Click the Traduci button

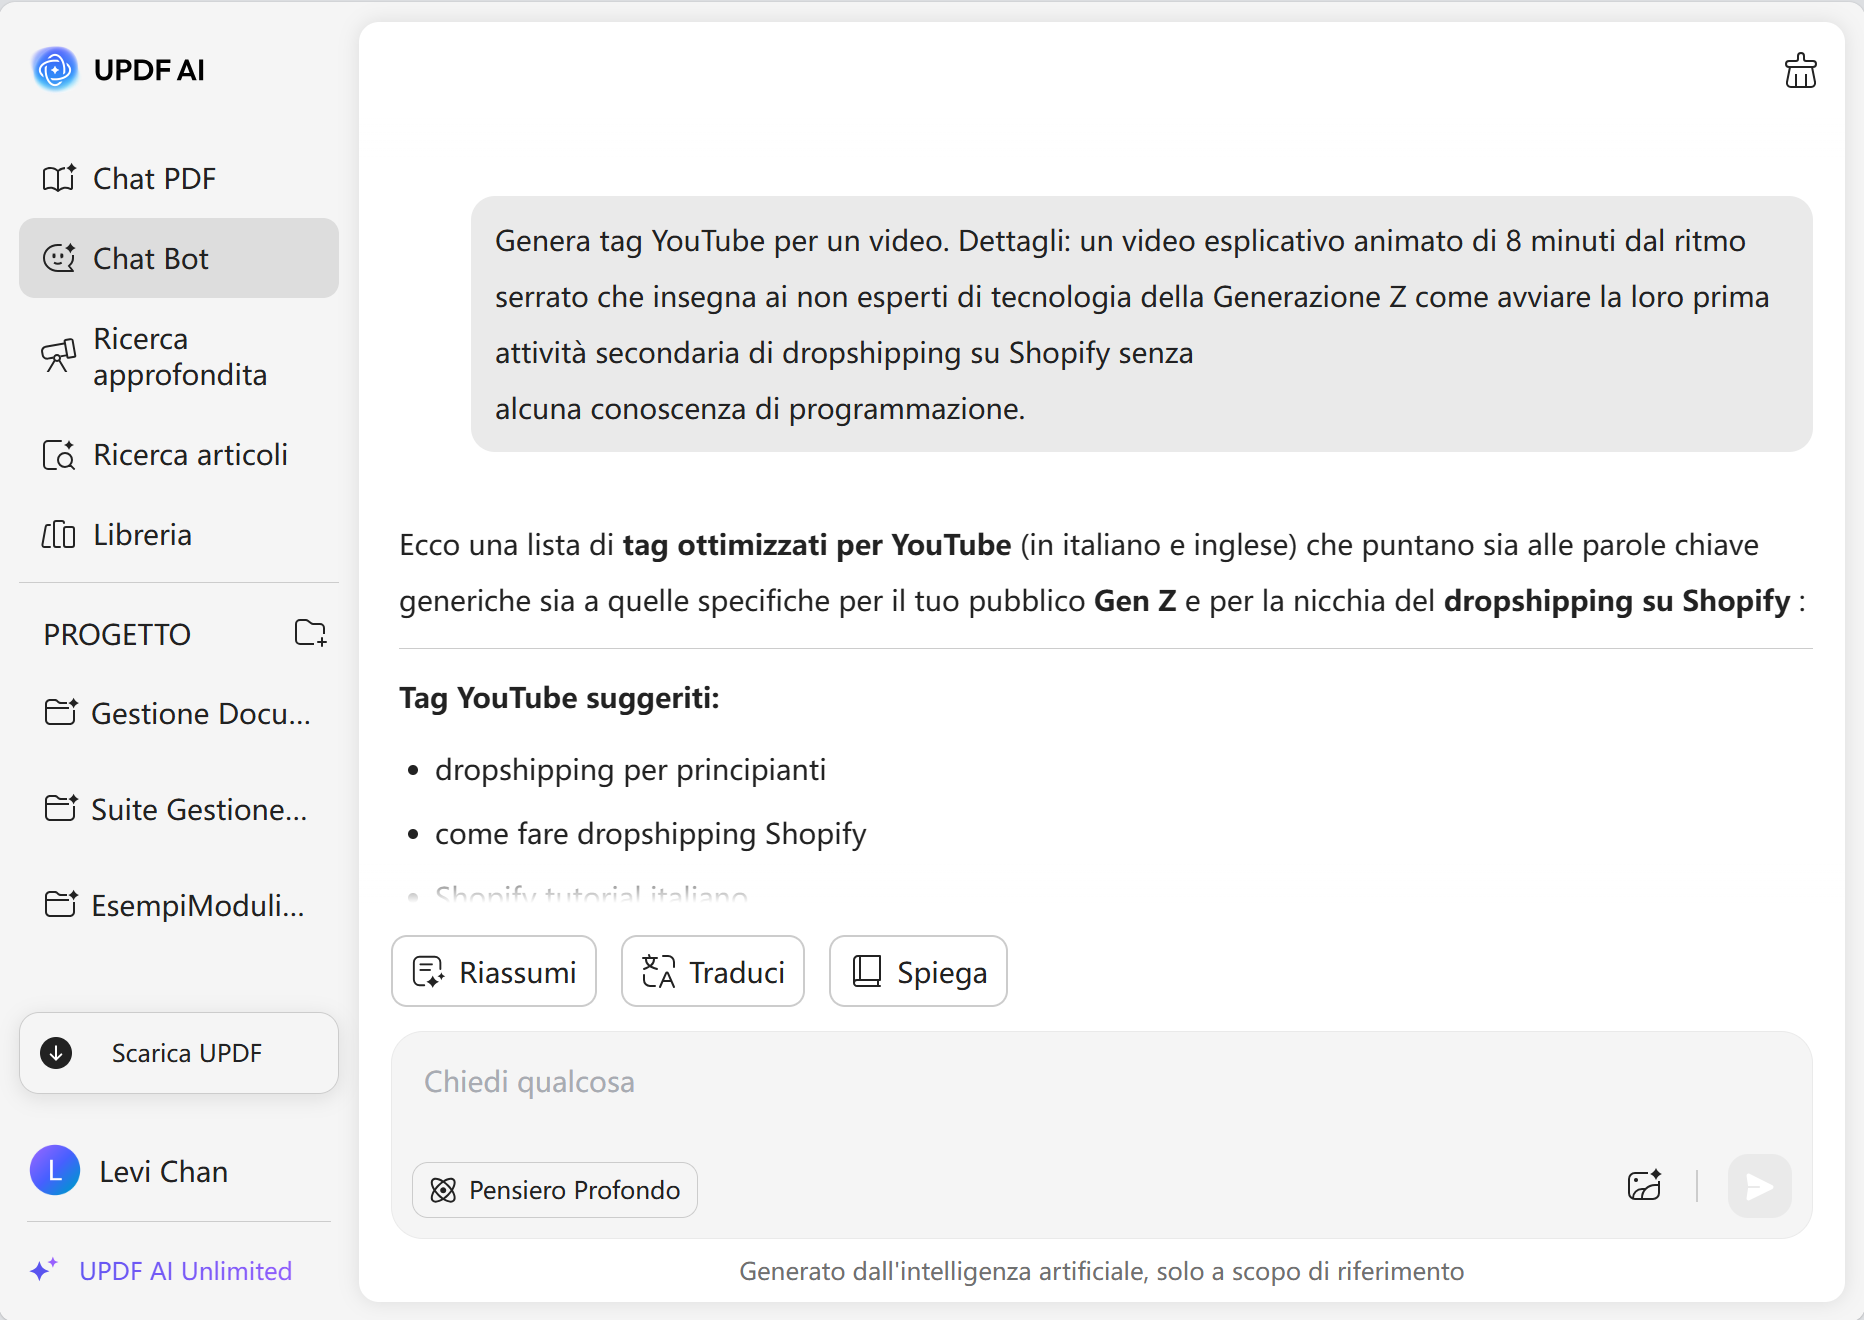pos(712,971)
